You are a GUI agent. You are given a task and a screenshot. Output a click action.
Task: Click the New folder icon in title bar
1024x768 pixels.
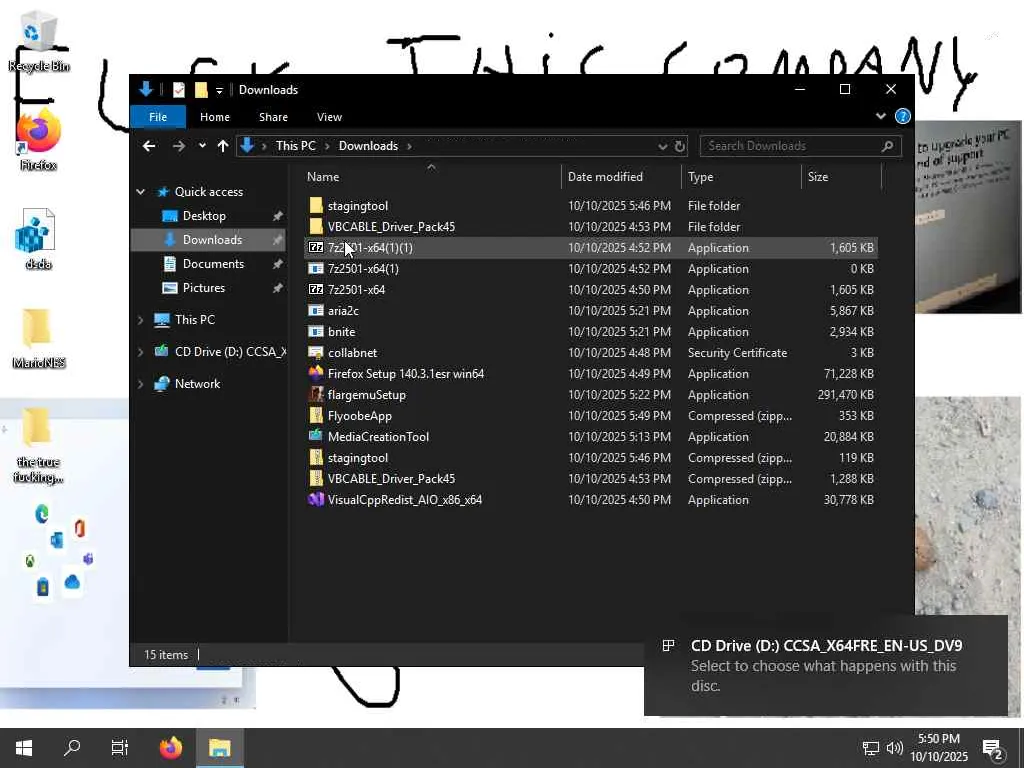click(201, 90)
